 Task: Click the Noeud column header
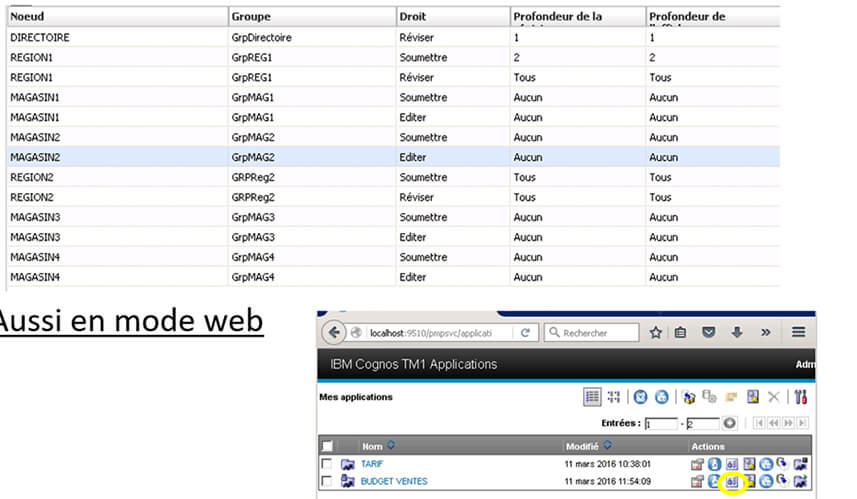point(118,16)
